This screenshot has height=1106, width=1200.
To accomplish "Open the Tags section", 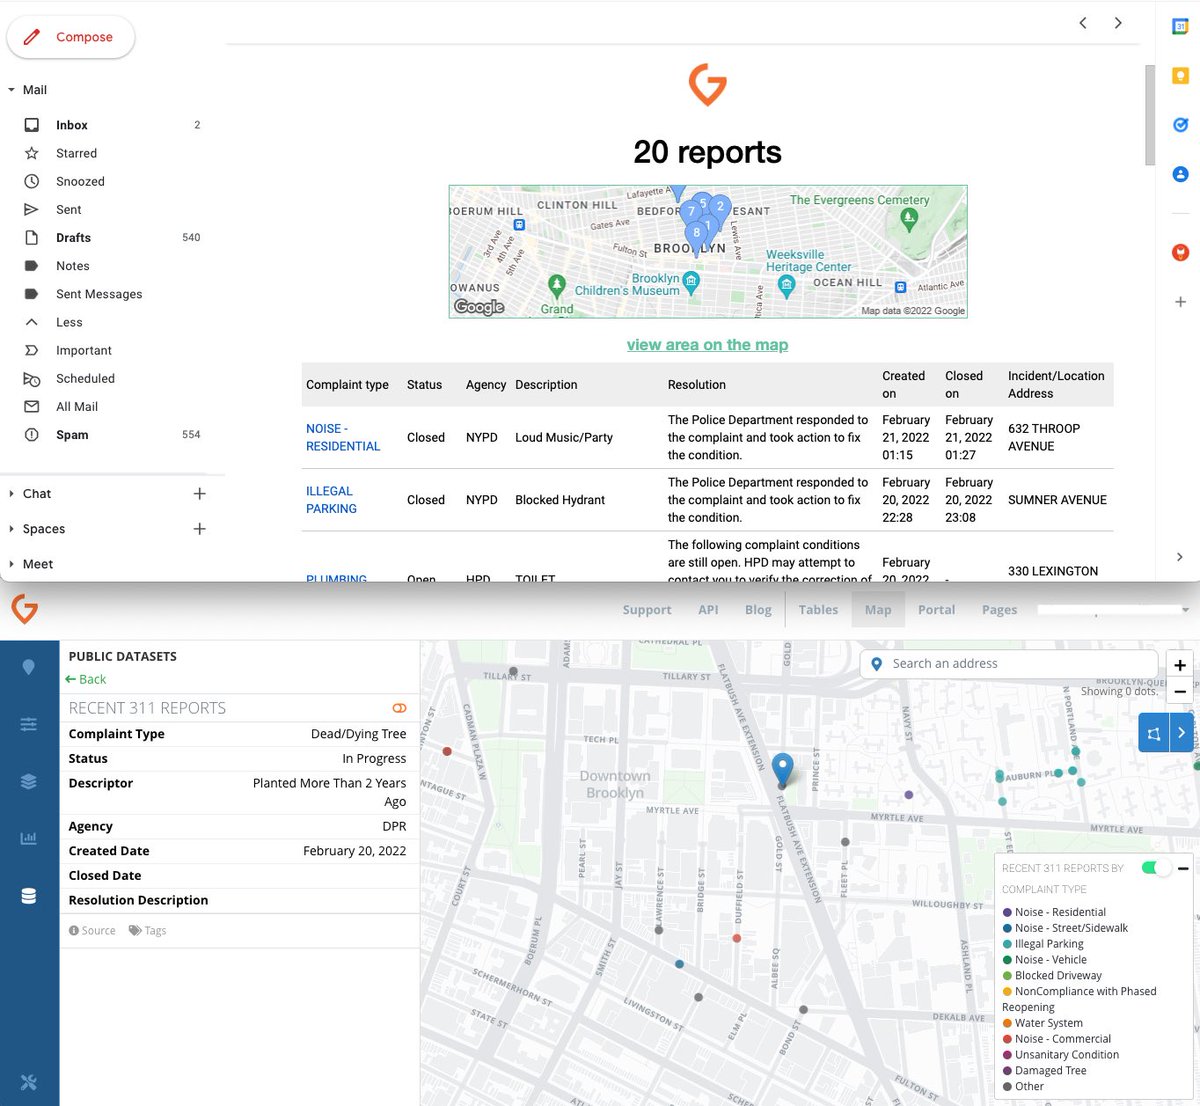I will click(x=147, y=931).
